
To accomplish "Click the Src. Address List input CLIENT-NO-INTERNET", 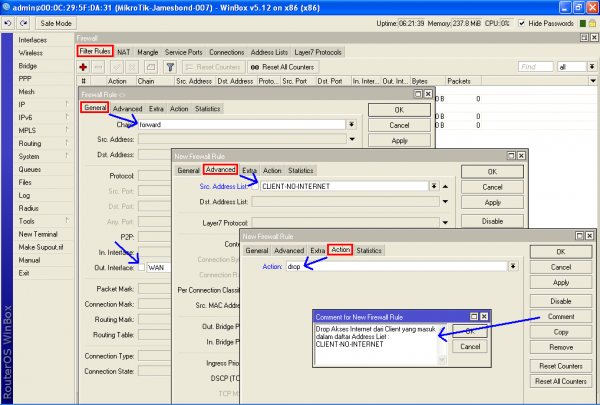I will tap(344, 186).
